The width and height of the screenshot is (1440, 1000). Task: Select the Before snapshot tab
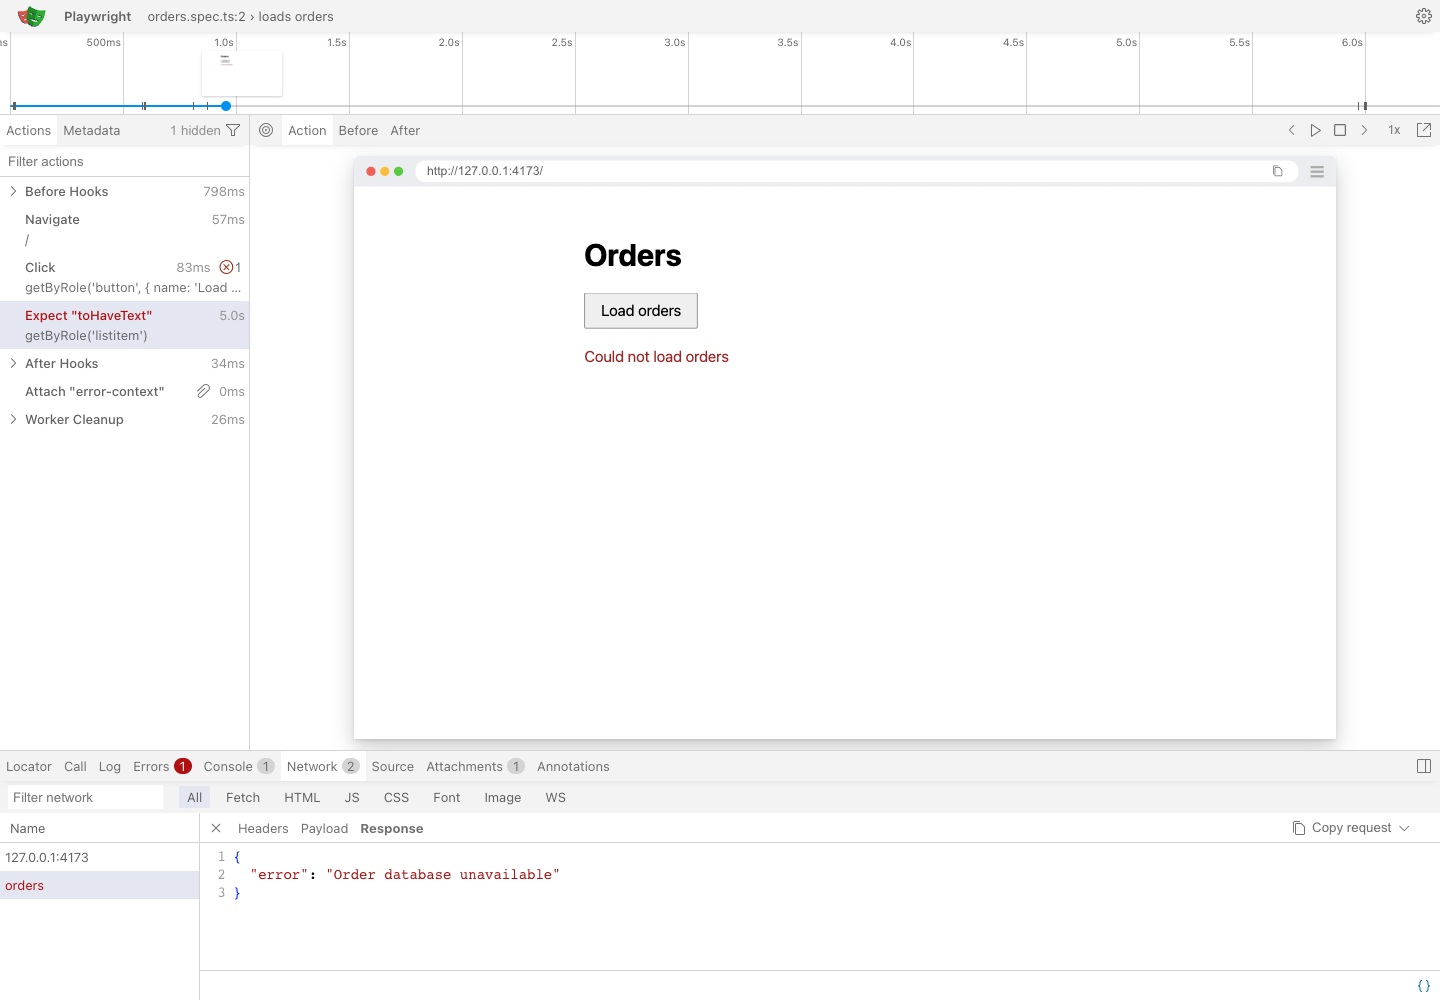[x=358, y=130]
